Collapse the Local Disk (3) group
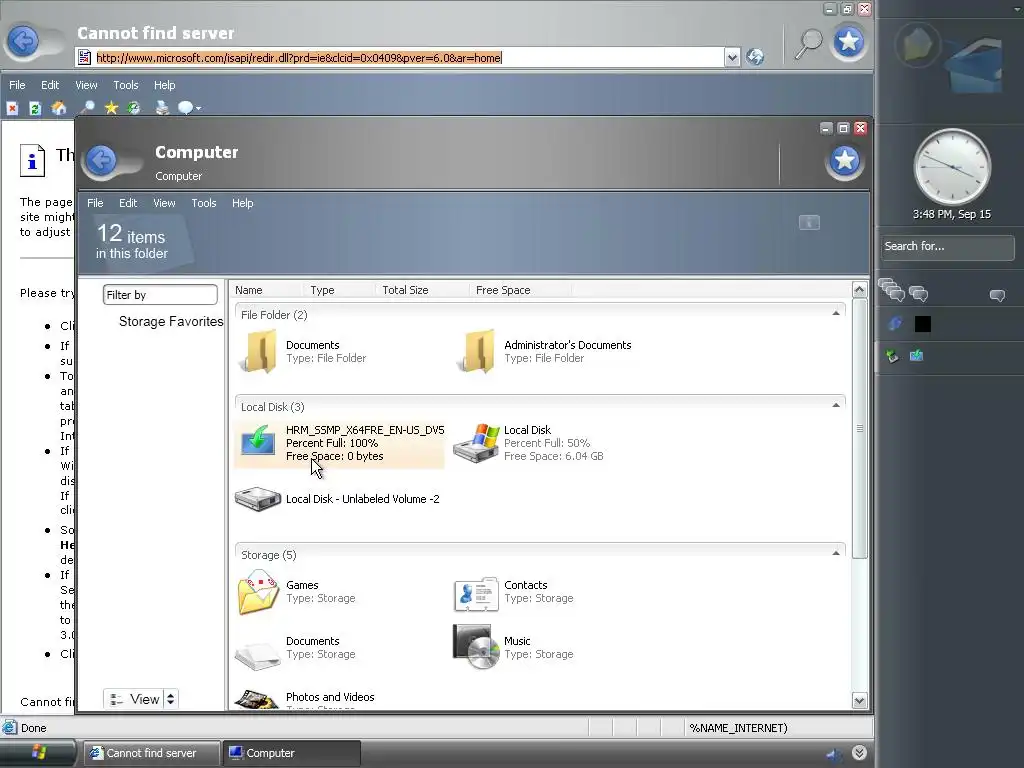 (835, 406)
